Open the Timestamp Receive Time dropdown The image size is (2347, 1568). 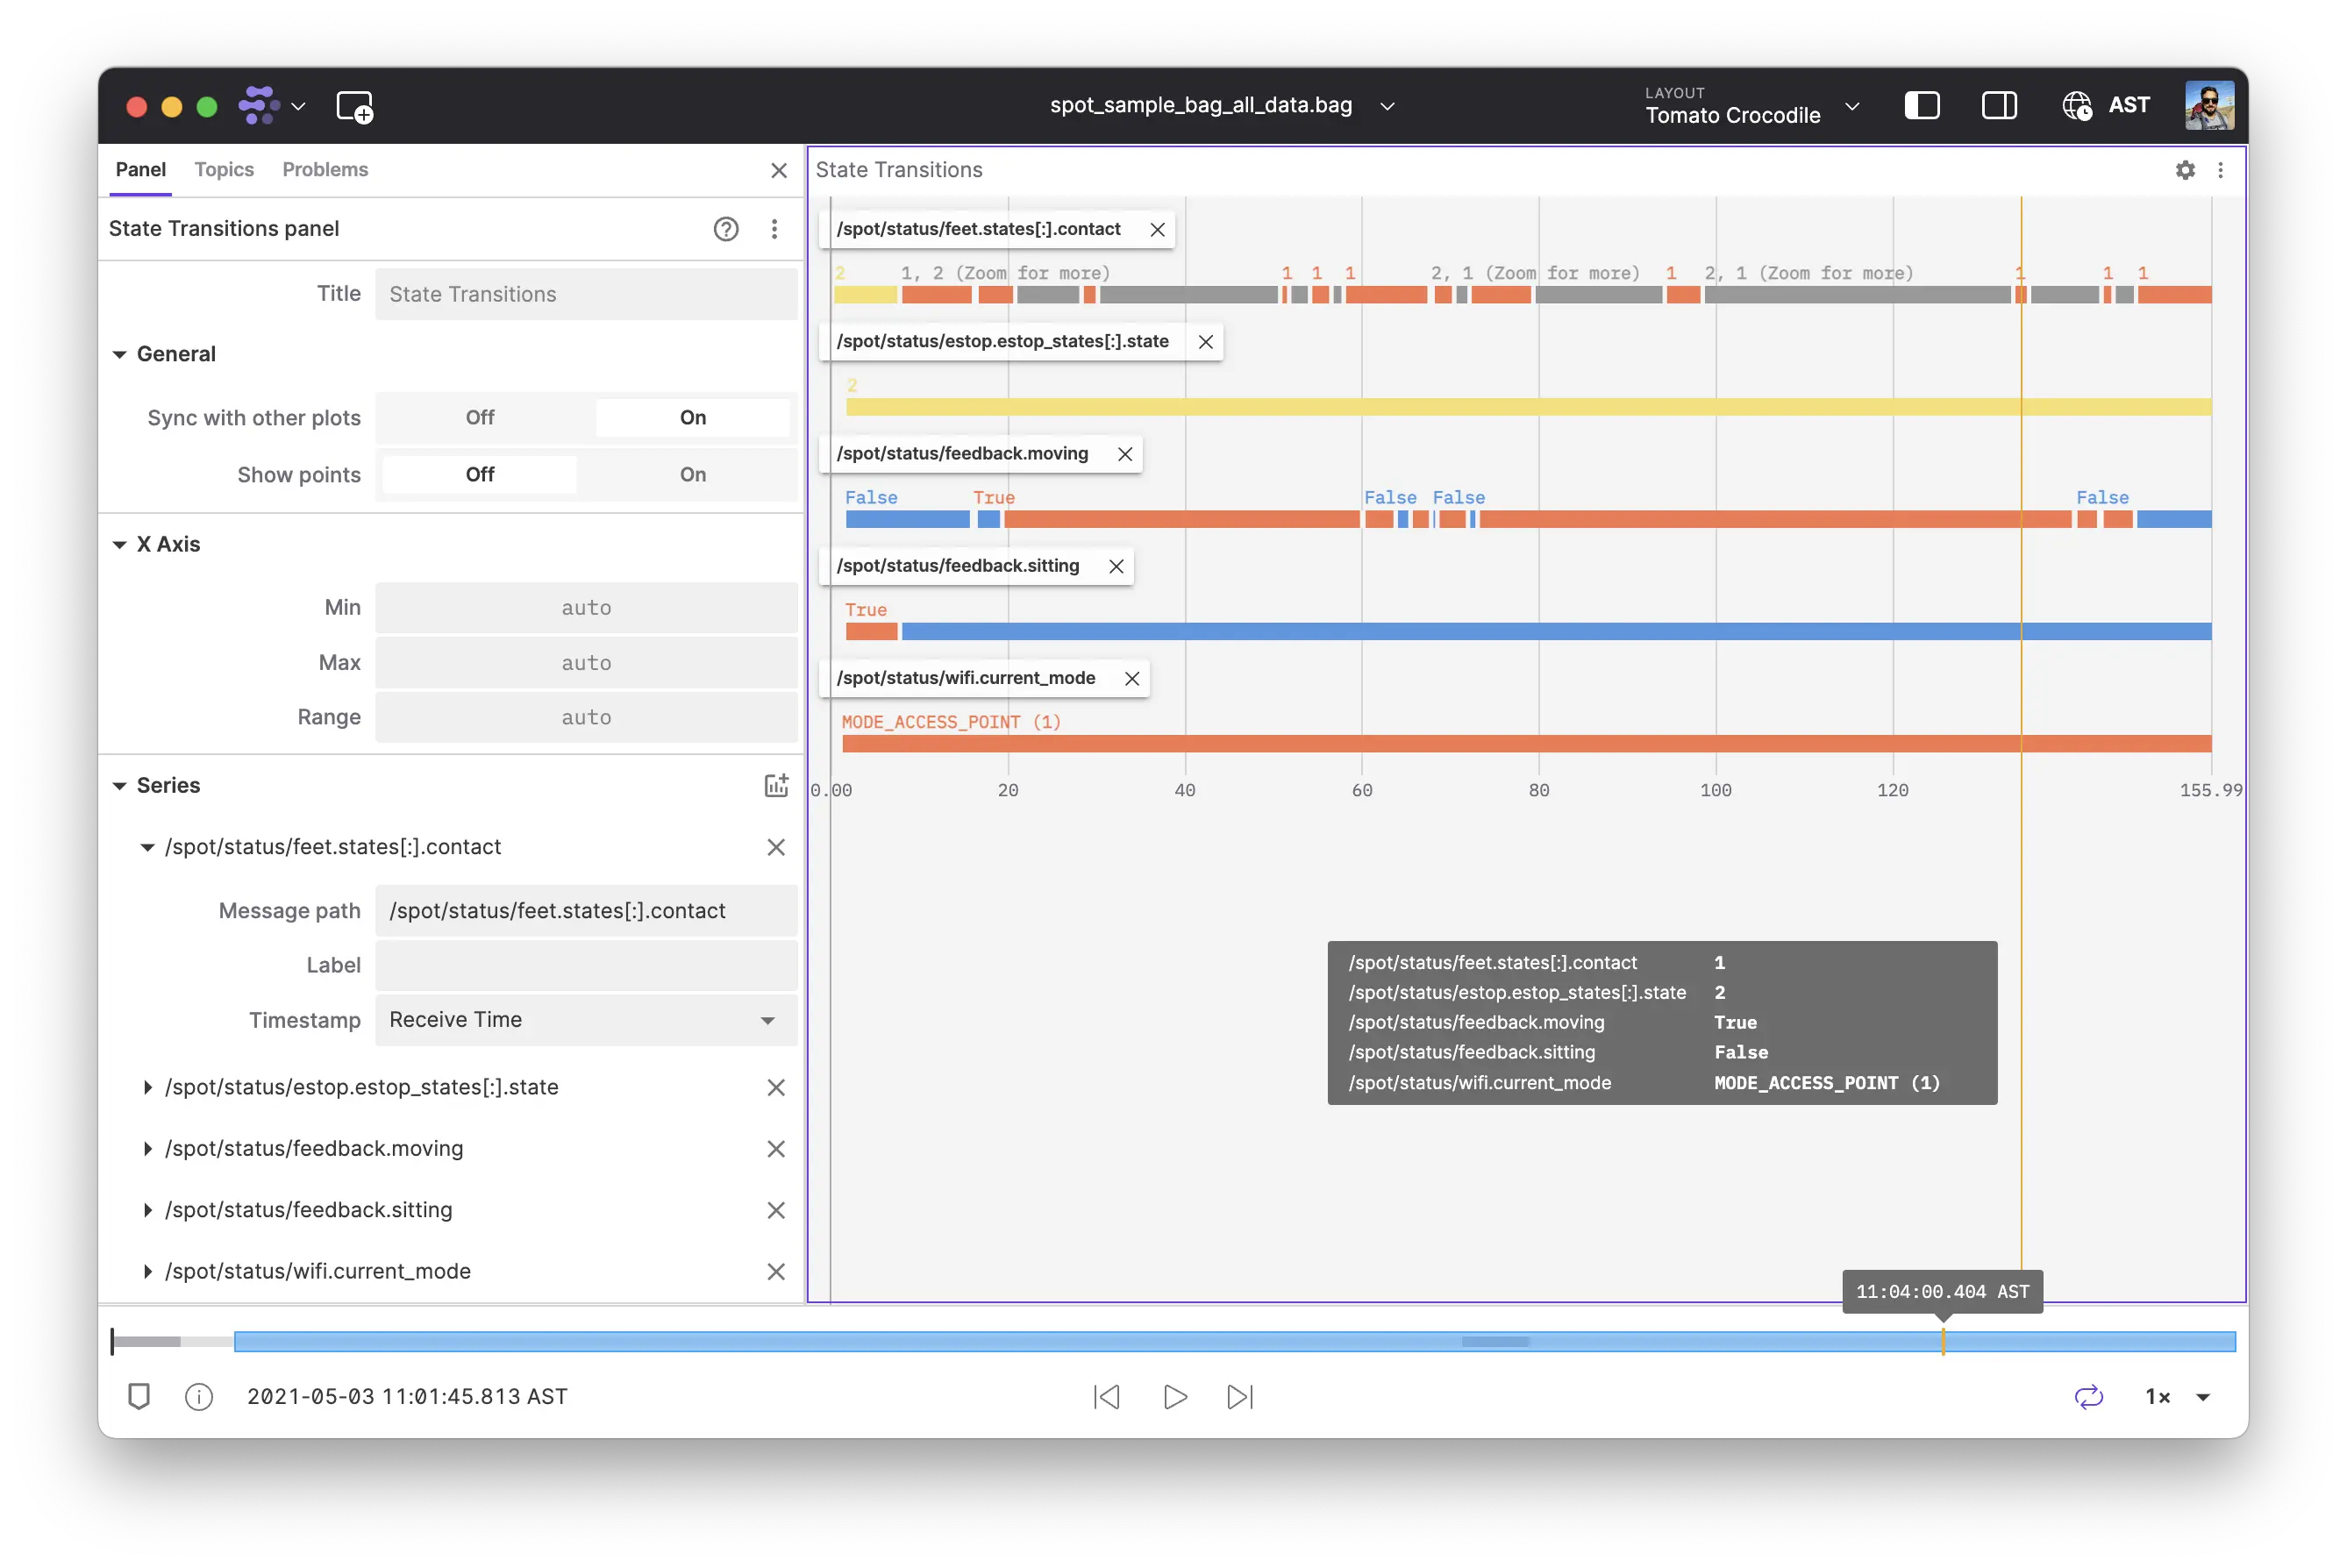coord(585,1020)
